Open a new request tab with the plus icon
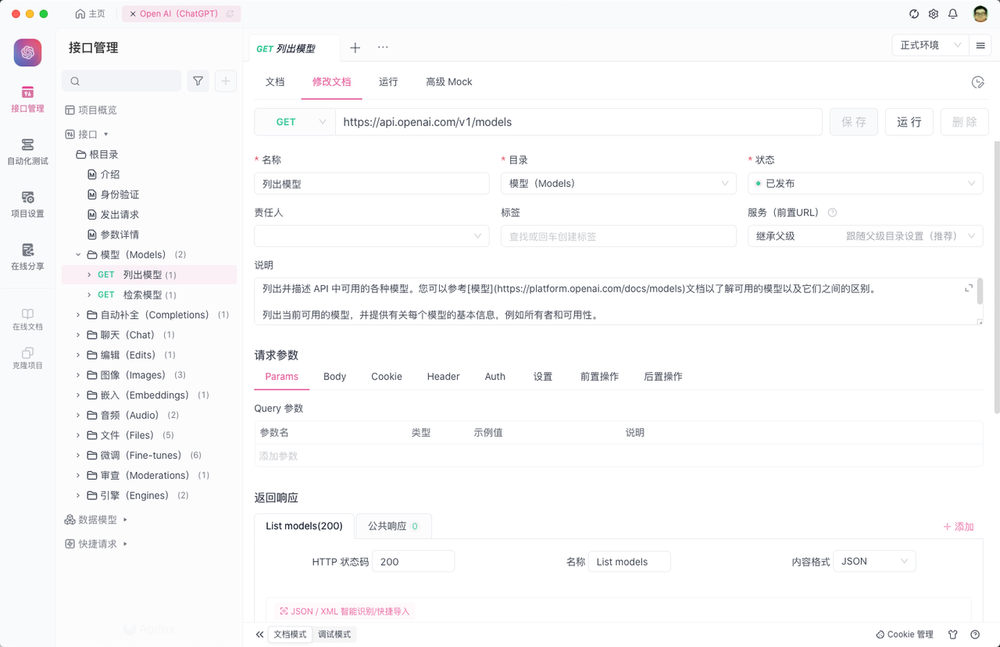Image resolution: width=1000 pixels, height=647 pixels. click(x=354, y=47)
